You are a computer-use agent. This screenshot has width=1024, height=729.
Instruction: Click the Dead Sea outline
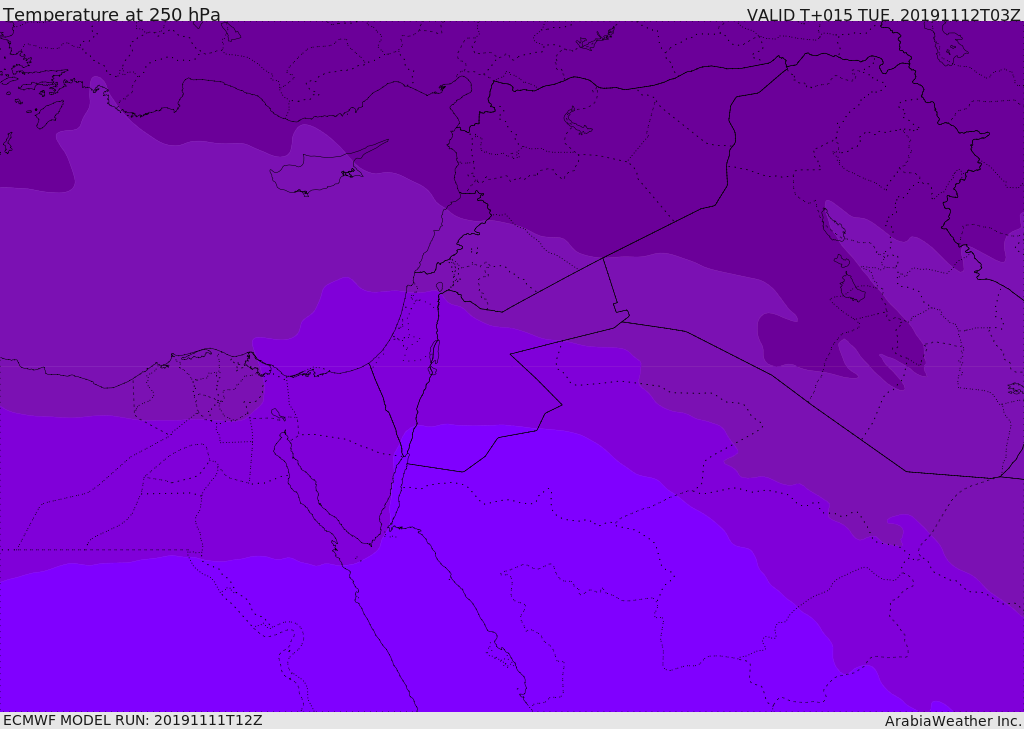pos(434,353)
